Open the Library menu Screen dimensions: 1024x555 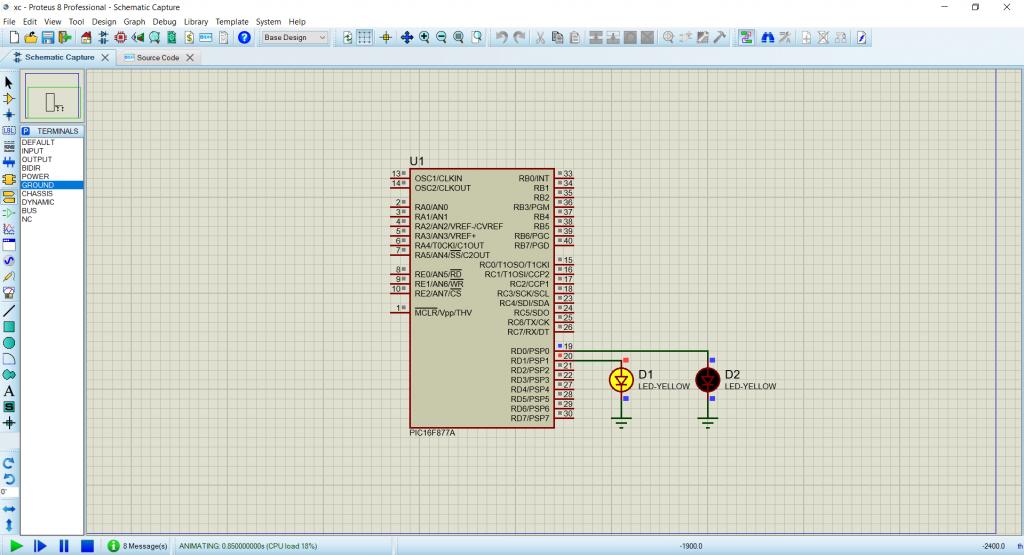(196, 22)
